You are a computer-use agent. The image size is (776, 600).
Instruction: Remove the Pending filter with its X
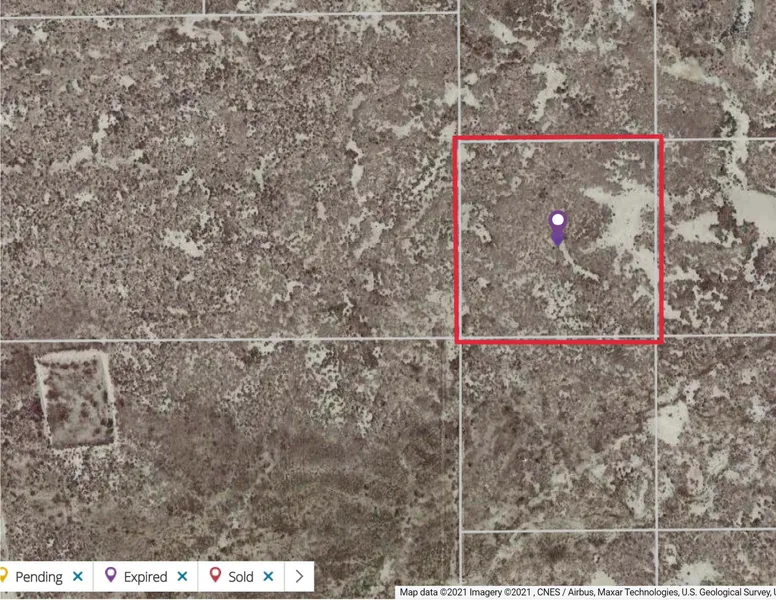click(x=78, y=577)
